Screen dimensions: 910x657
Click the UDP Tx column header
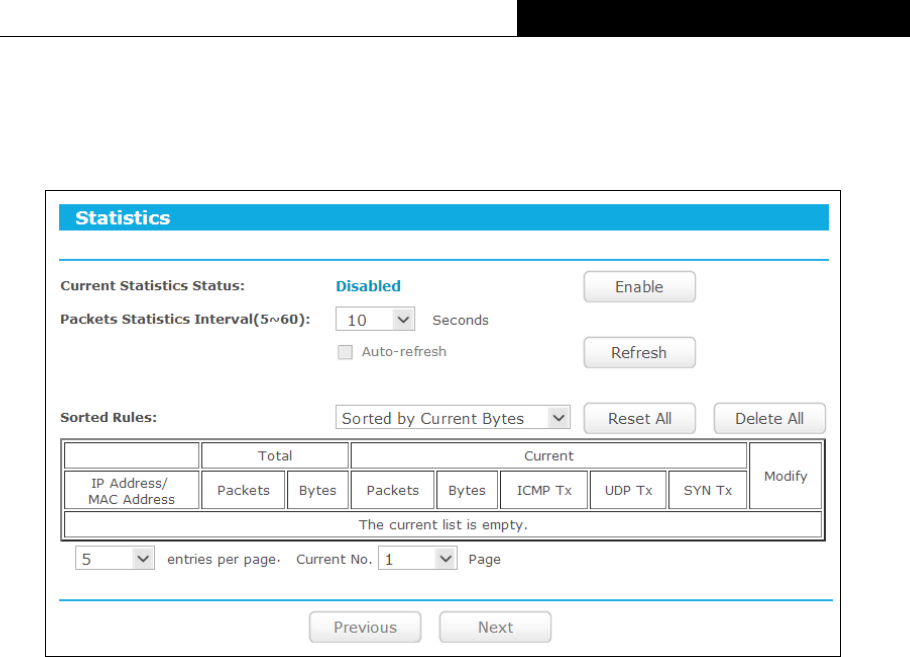[x=628, y=490]
